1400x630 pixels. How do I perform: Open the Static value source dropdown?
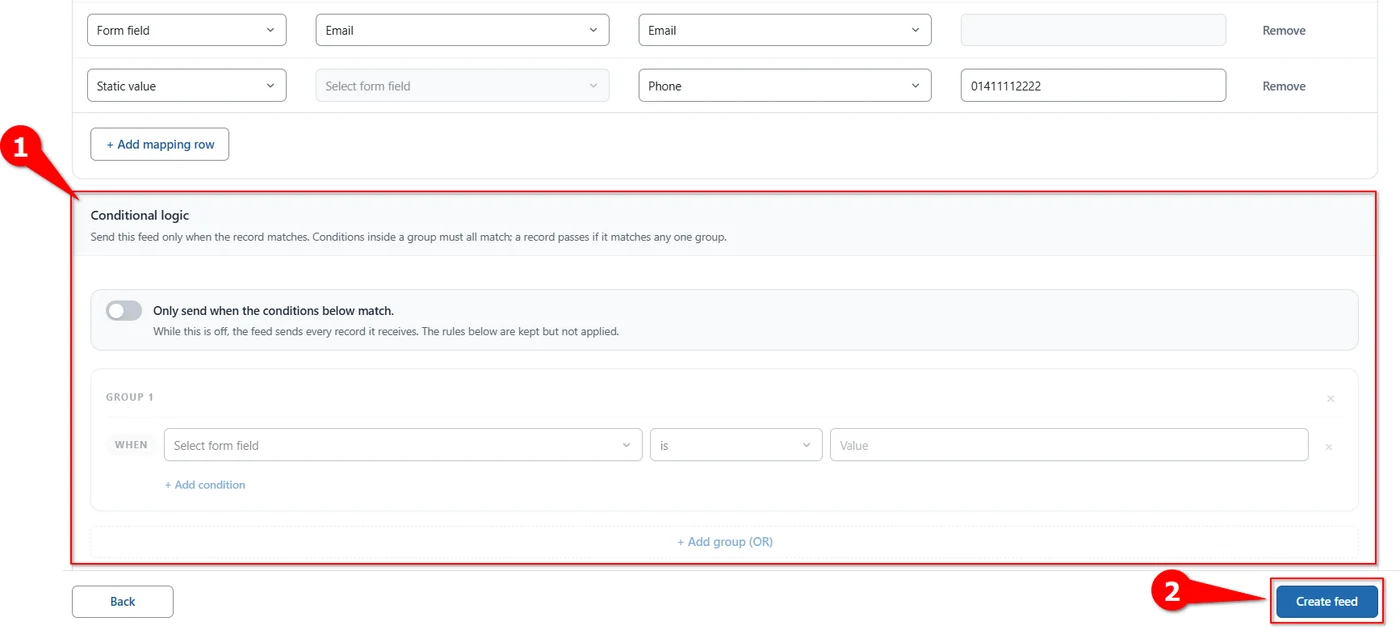187,86
